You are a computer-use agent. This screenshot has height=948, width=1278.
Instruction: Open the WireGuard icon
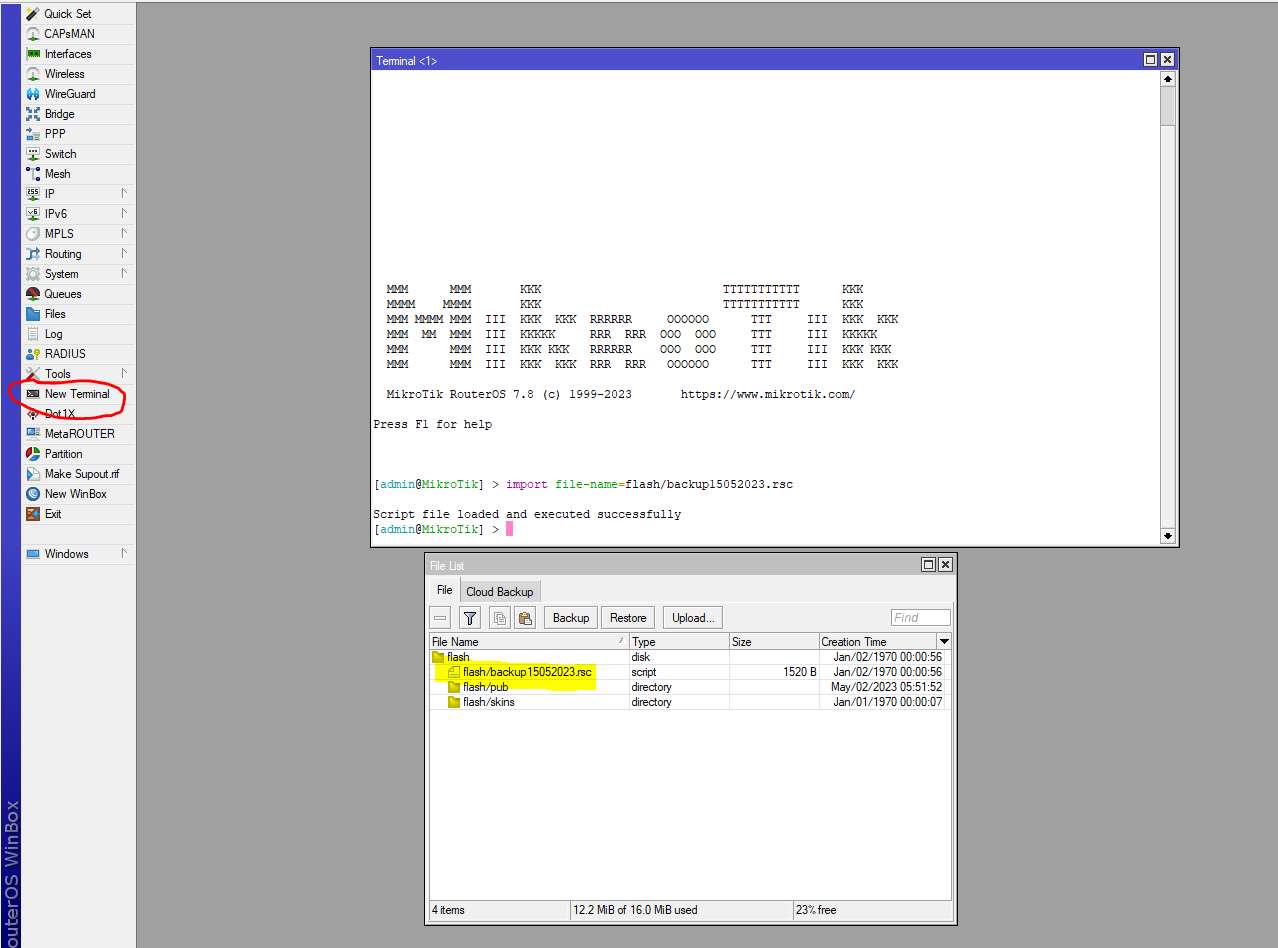[x=33, y=94]
